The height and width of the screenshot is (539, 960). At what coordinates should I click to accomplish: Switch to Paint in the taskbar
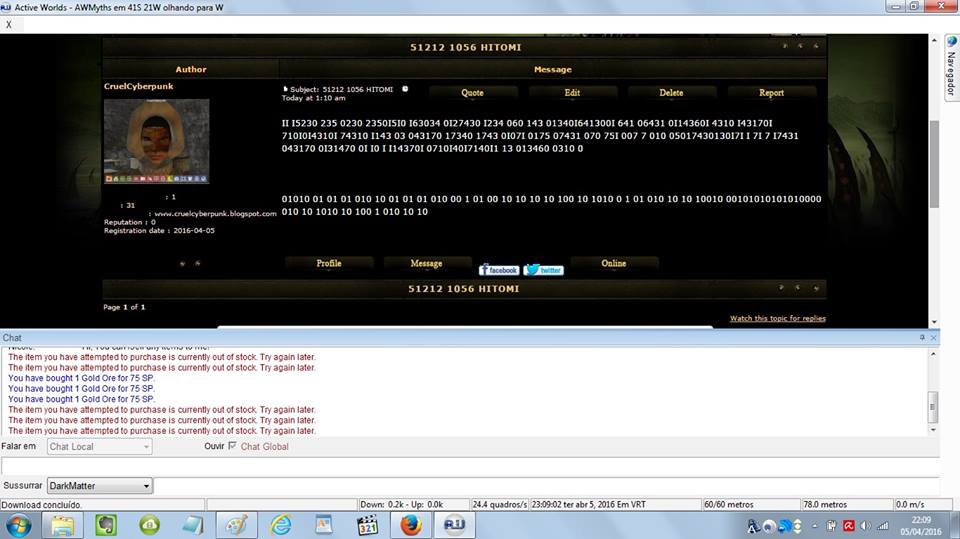pos(236,526)
